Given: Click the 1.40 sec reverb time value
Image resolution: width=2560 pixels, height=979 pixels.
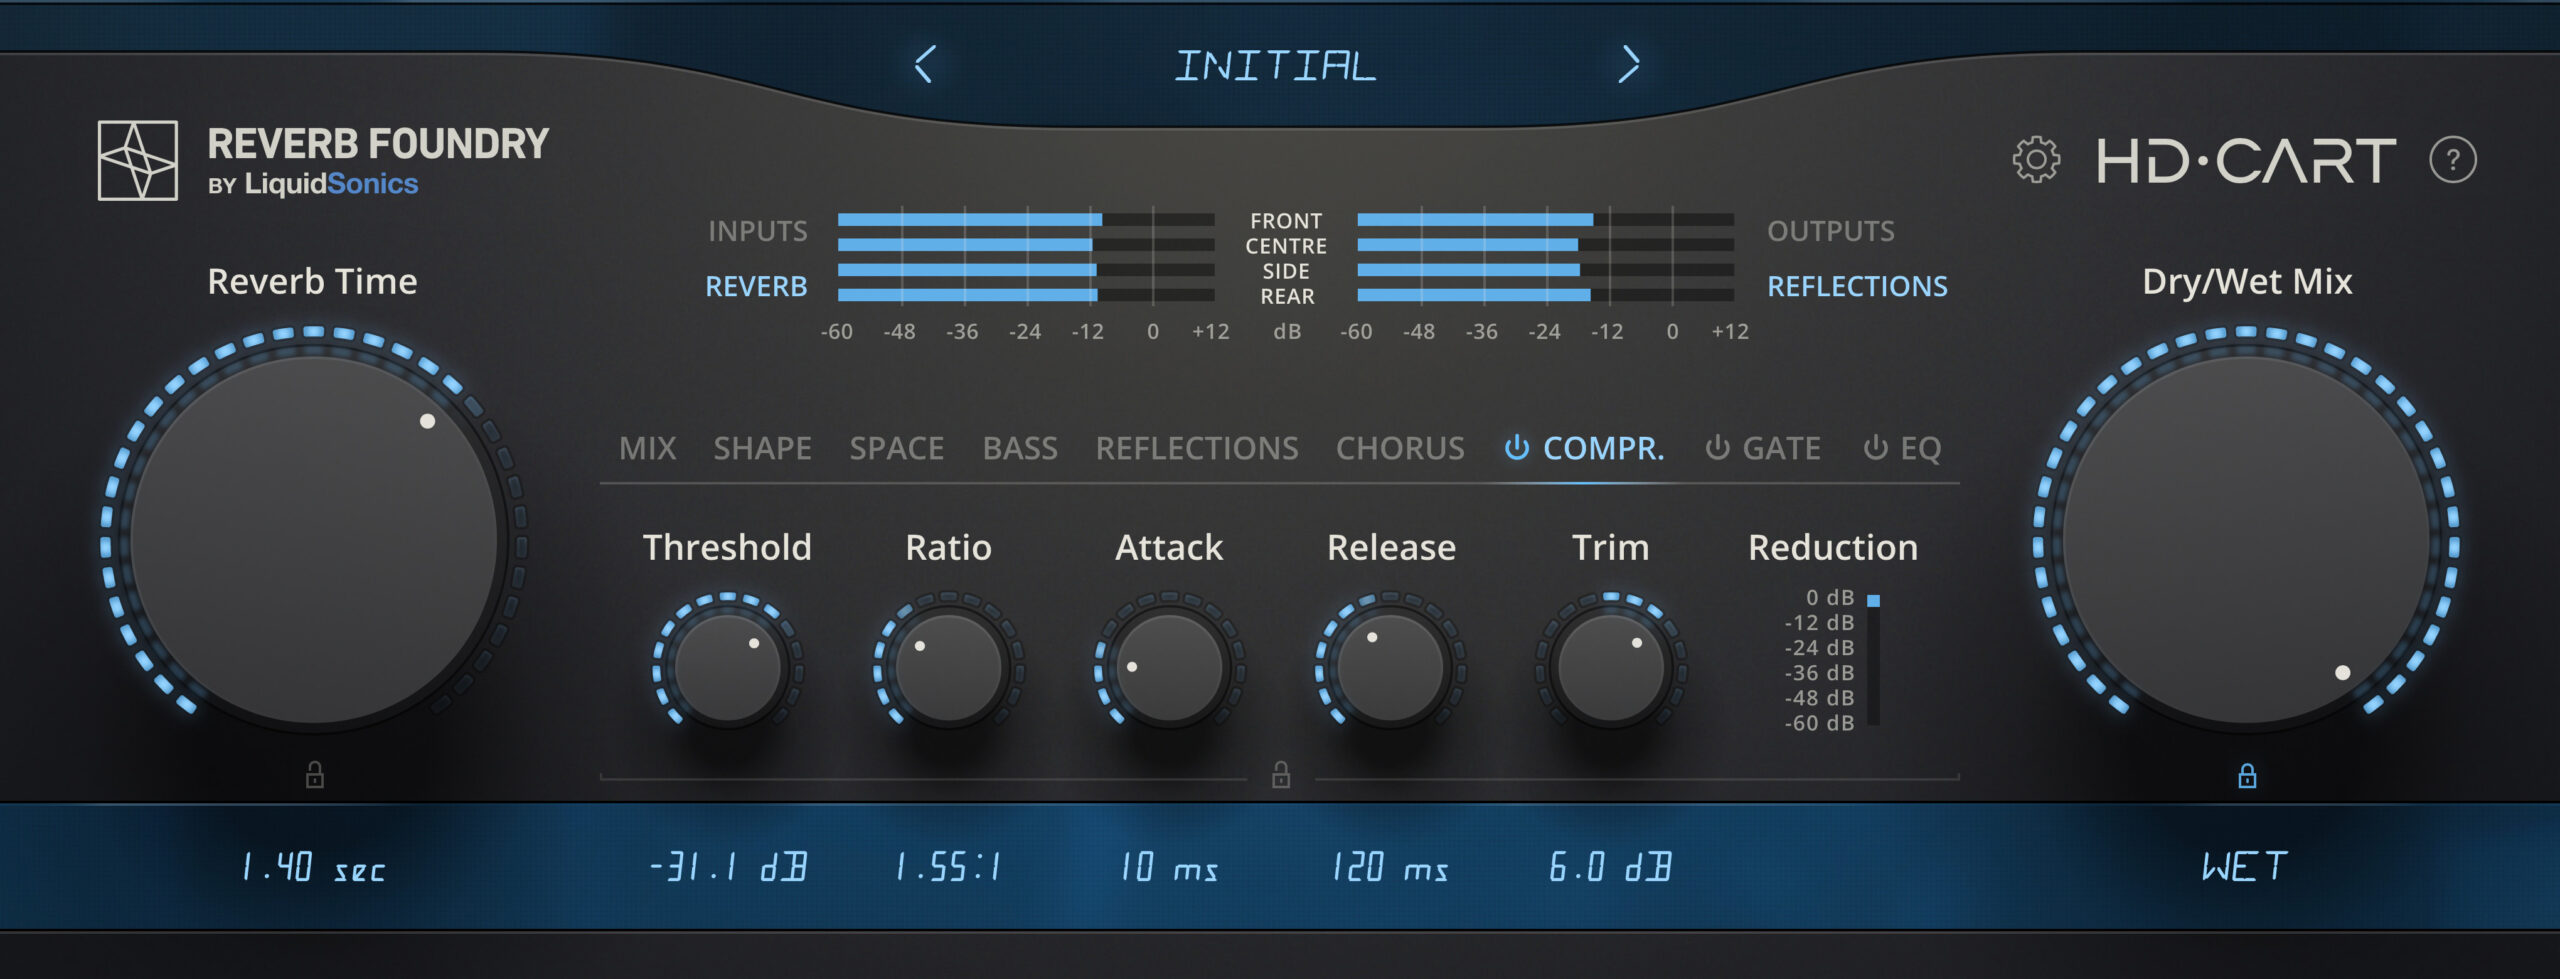Looking at the screenshot, I should coord(314,867).
